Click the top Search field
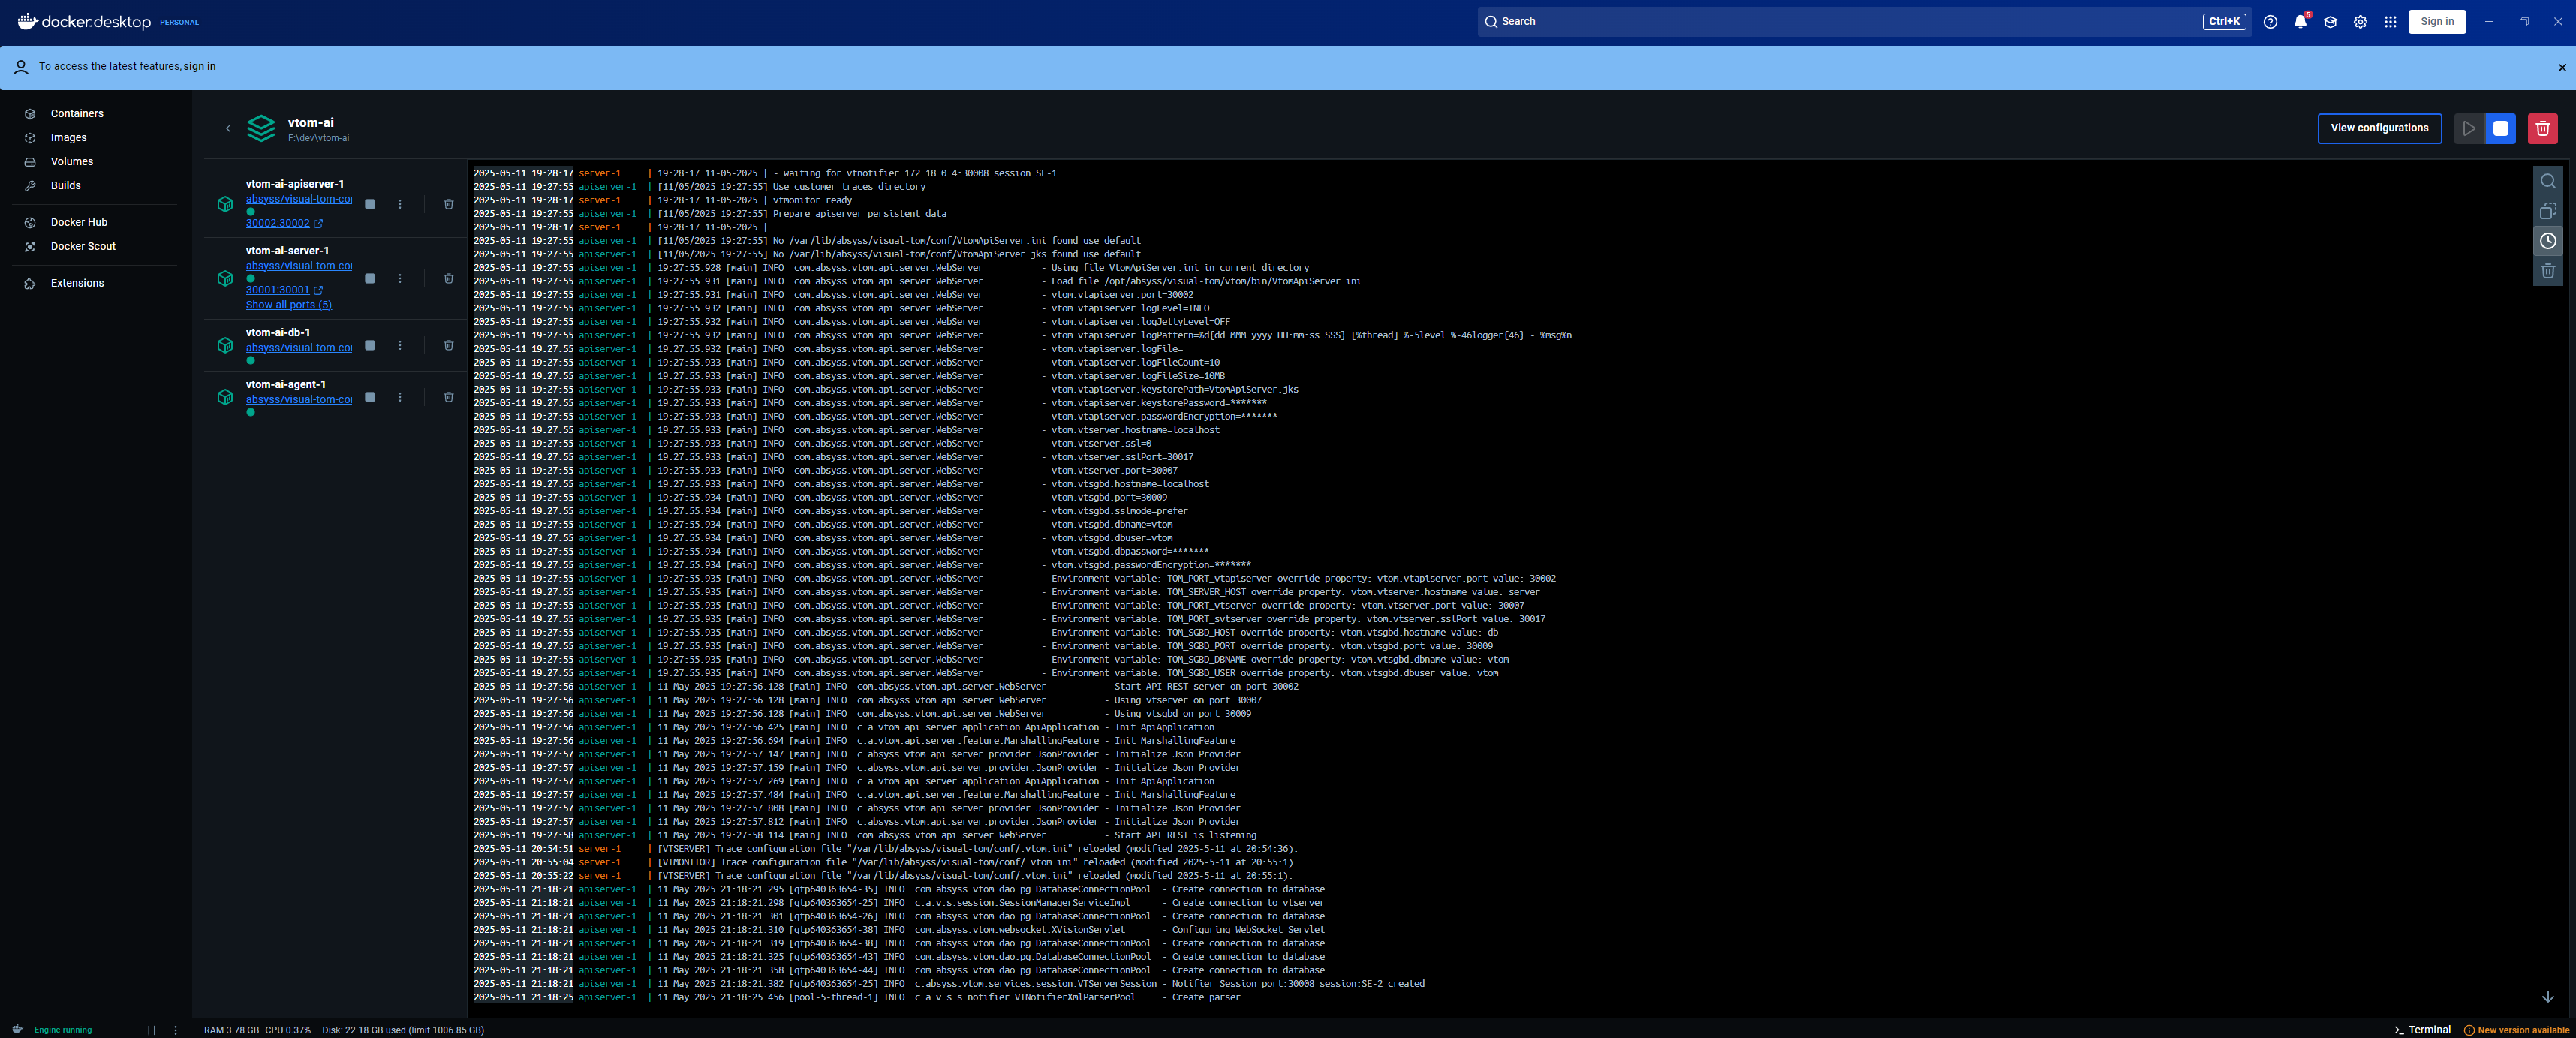This screenshot has height=1038, width=2576. [x=1864, y=22]
